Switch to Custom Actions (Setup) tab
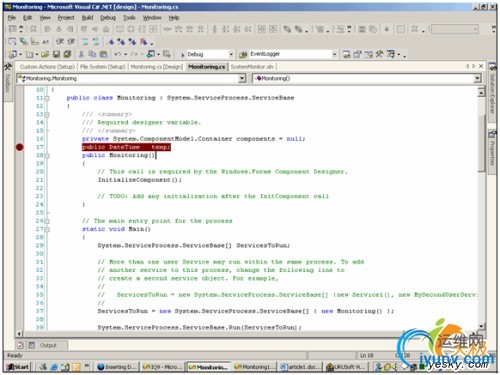Screen dimensions: 500x375 point(47,67)
